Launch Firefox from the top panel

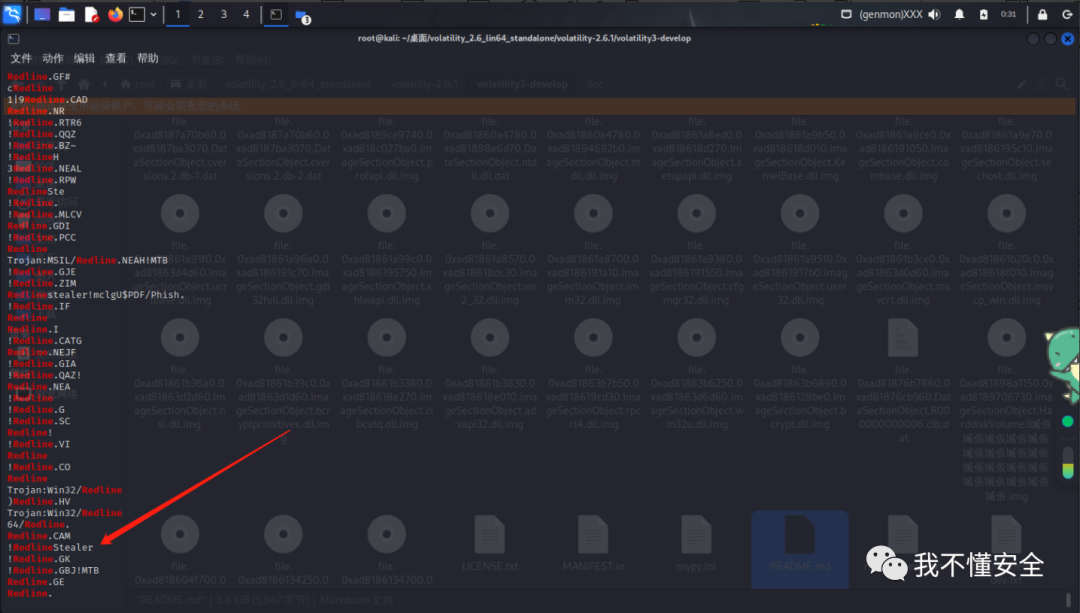115,14
